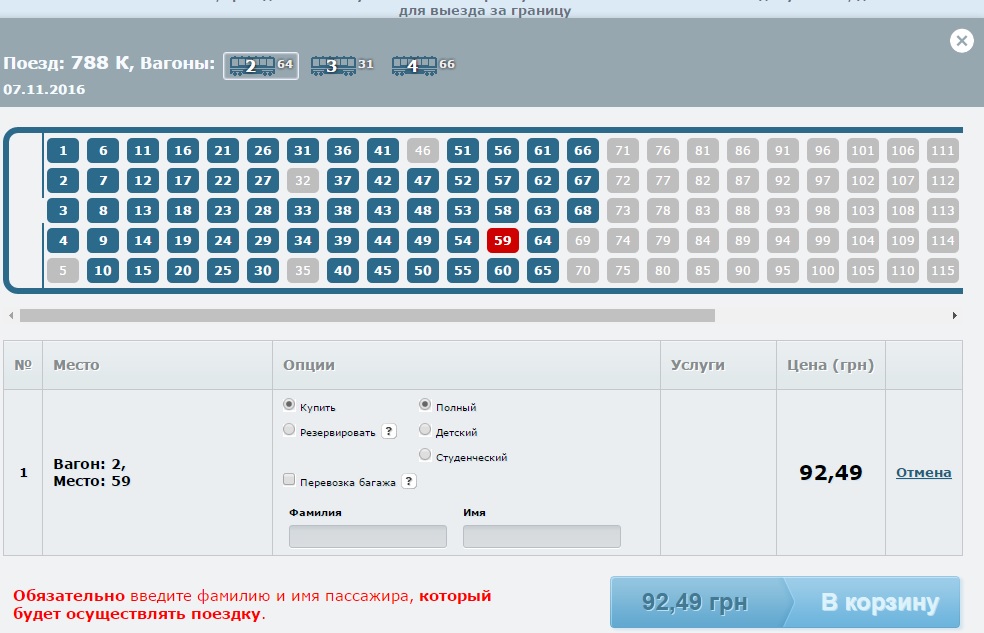Select train car 2 icon
The width and height of the screenshot is (984, 633).
tap(252, 66)
